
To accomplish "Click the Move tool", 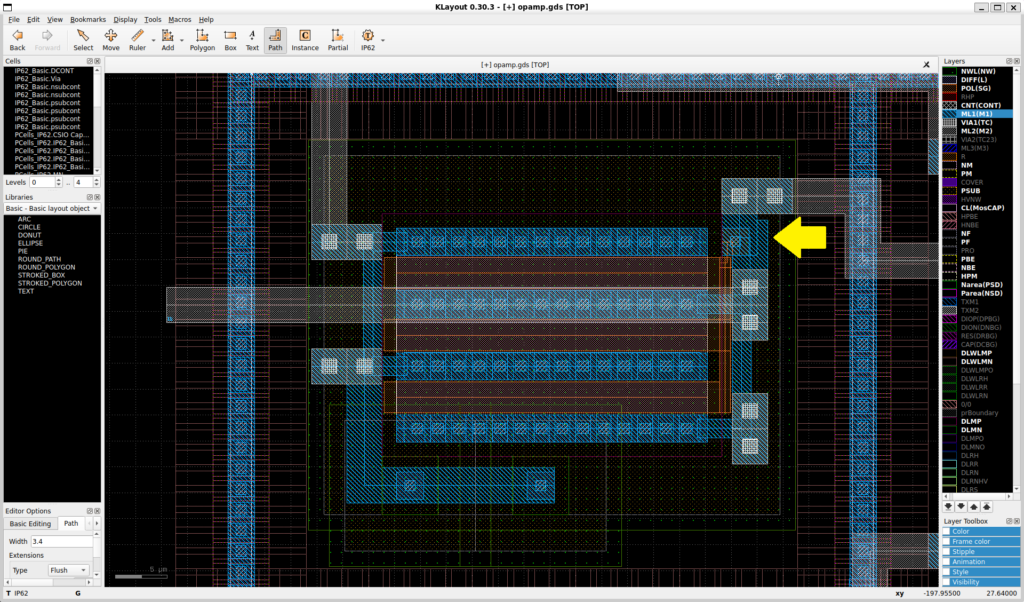I will 110,39.
